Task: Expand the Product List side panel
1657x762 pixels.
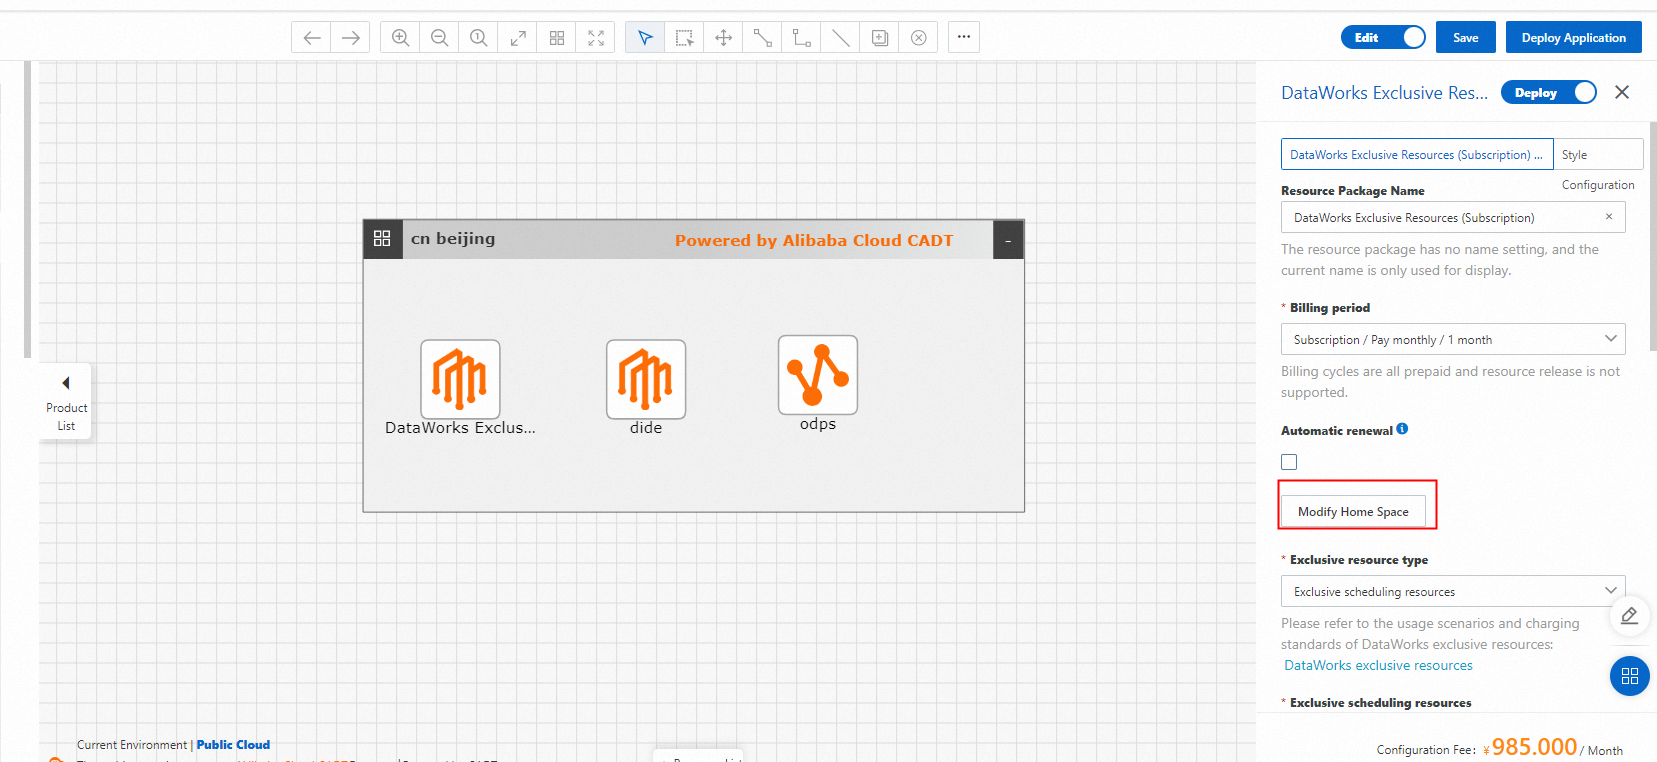Action: [66, 400]
